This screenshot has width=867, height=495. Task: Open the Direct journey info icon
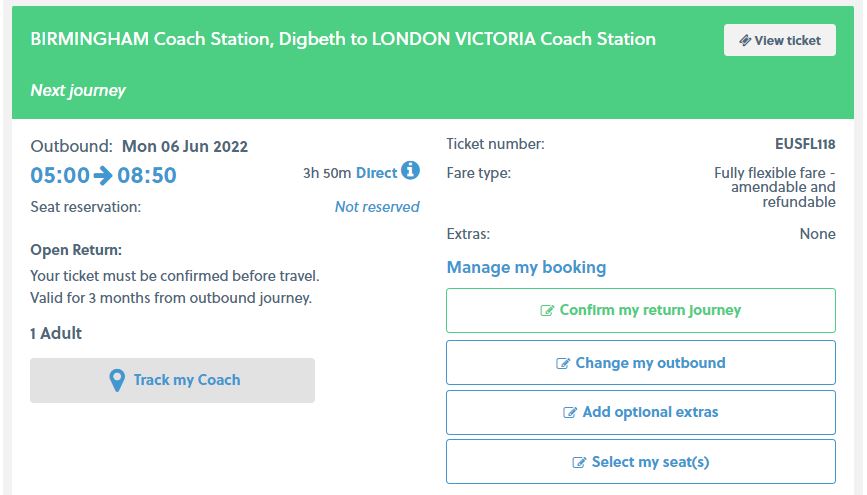click(410, 170)
